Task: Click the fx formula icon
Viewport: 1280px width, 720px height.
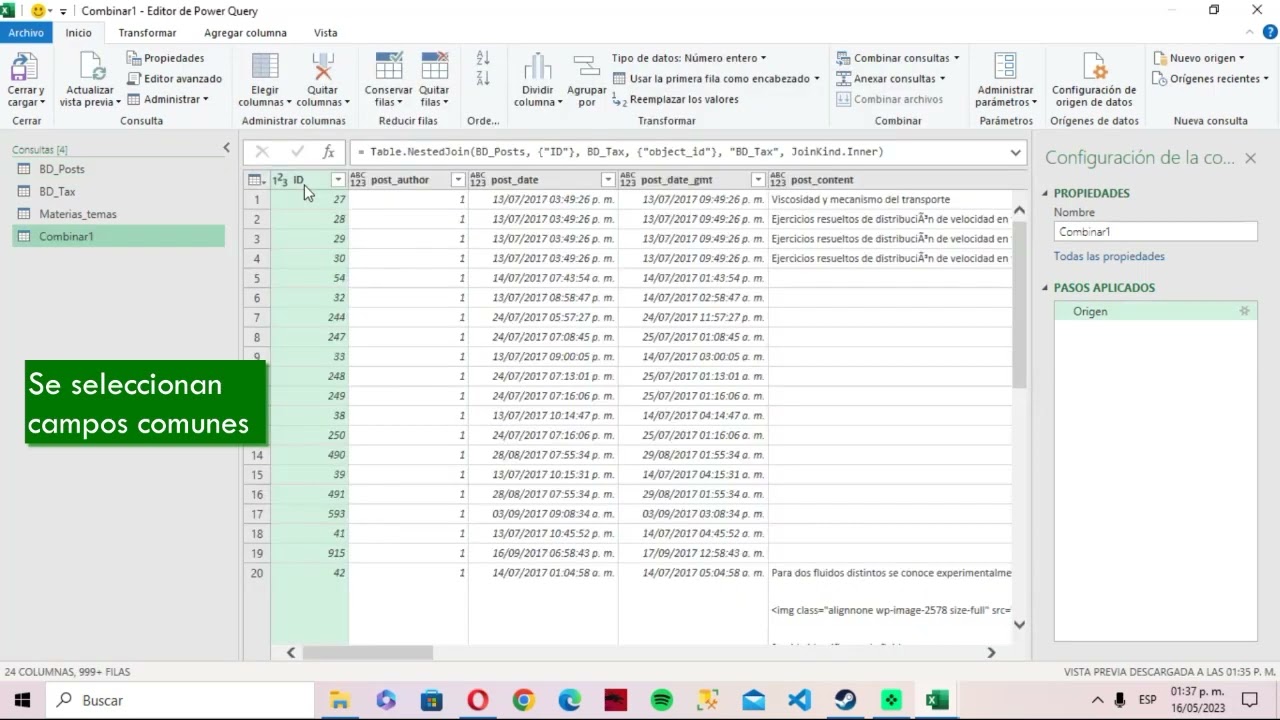Action: (328, 152)
